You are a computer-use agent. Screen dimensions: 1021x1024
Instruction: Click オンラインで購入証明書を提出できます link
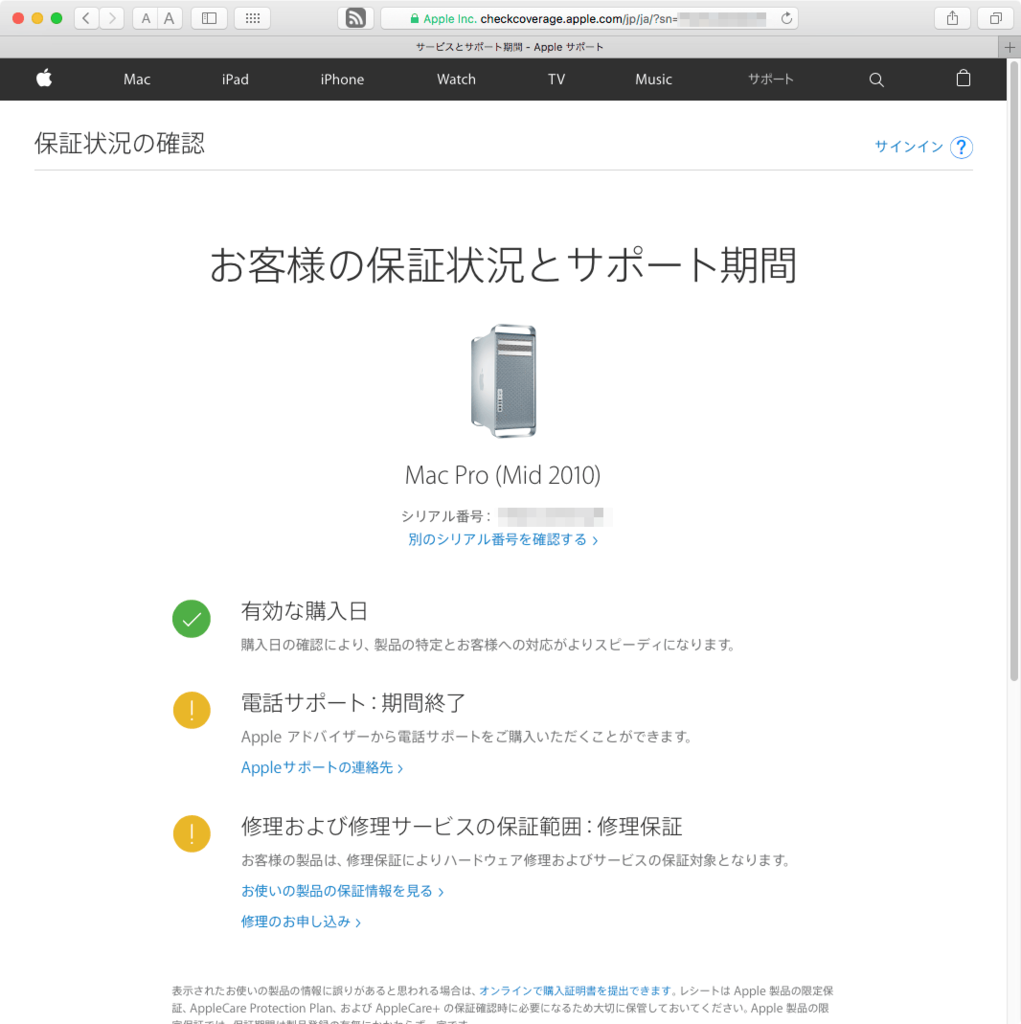pyautogui.click(x=575, y=991)
